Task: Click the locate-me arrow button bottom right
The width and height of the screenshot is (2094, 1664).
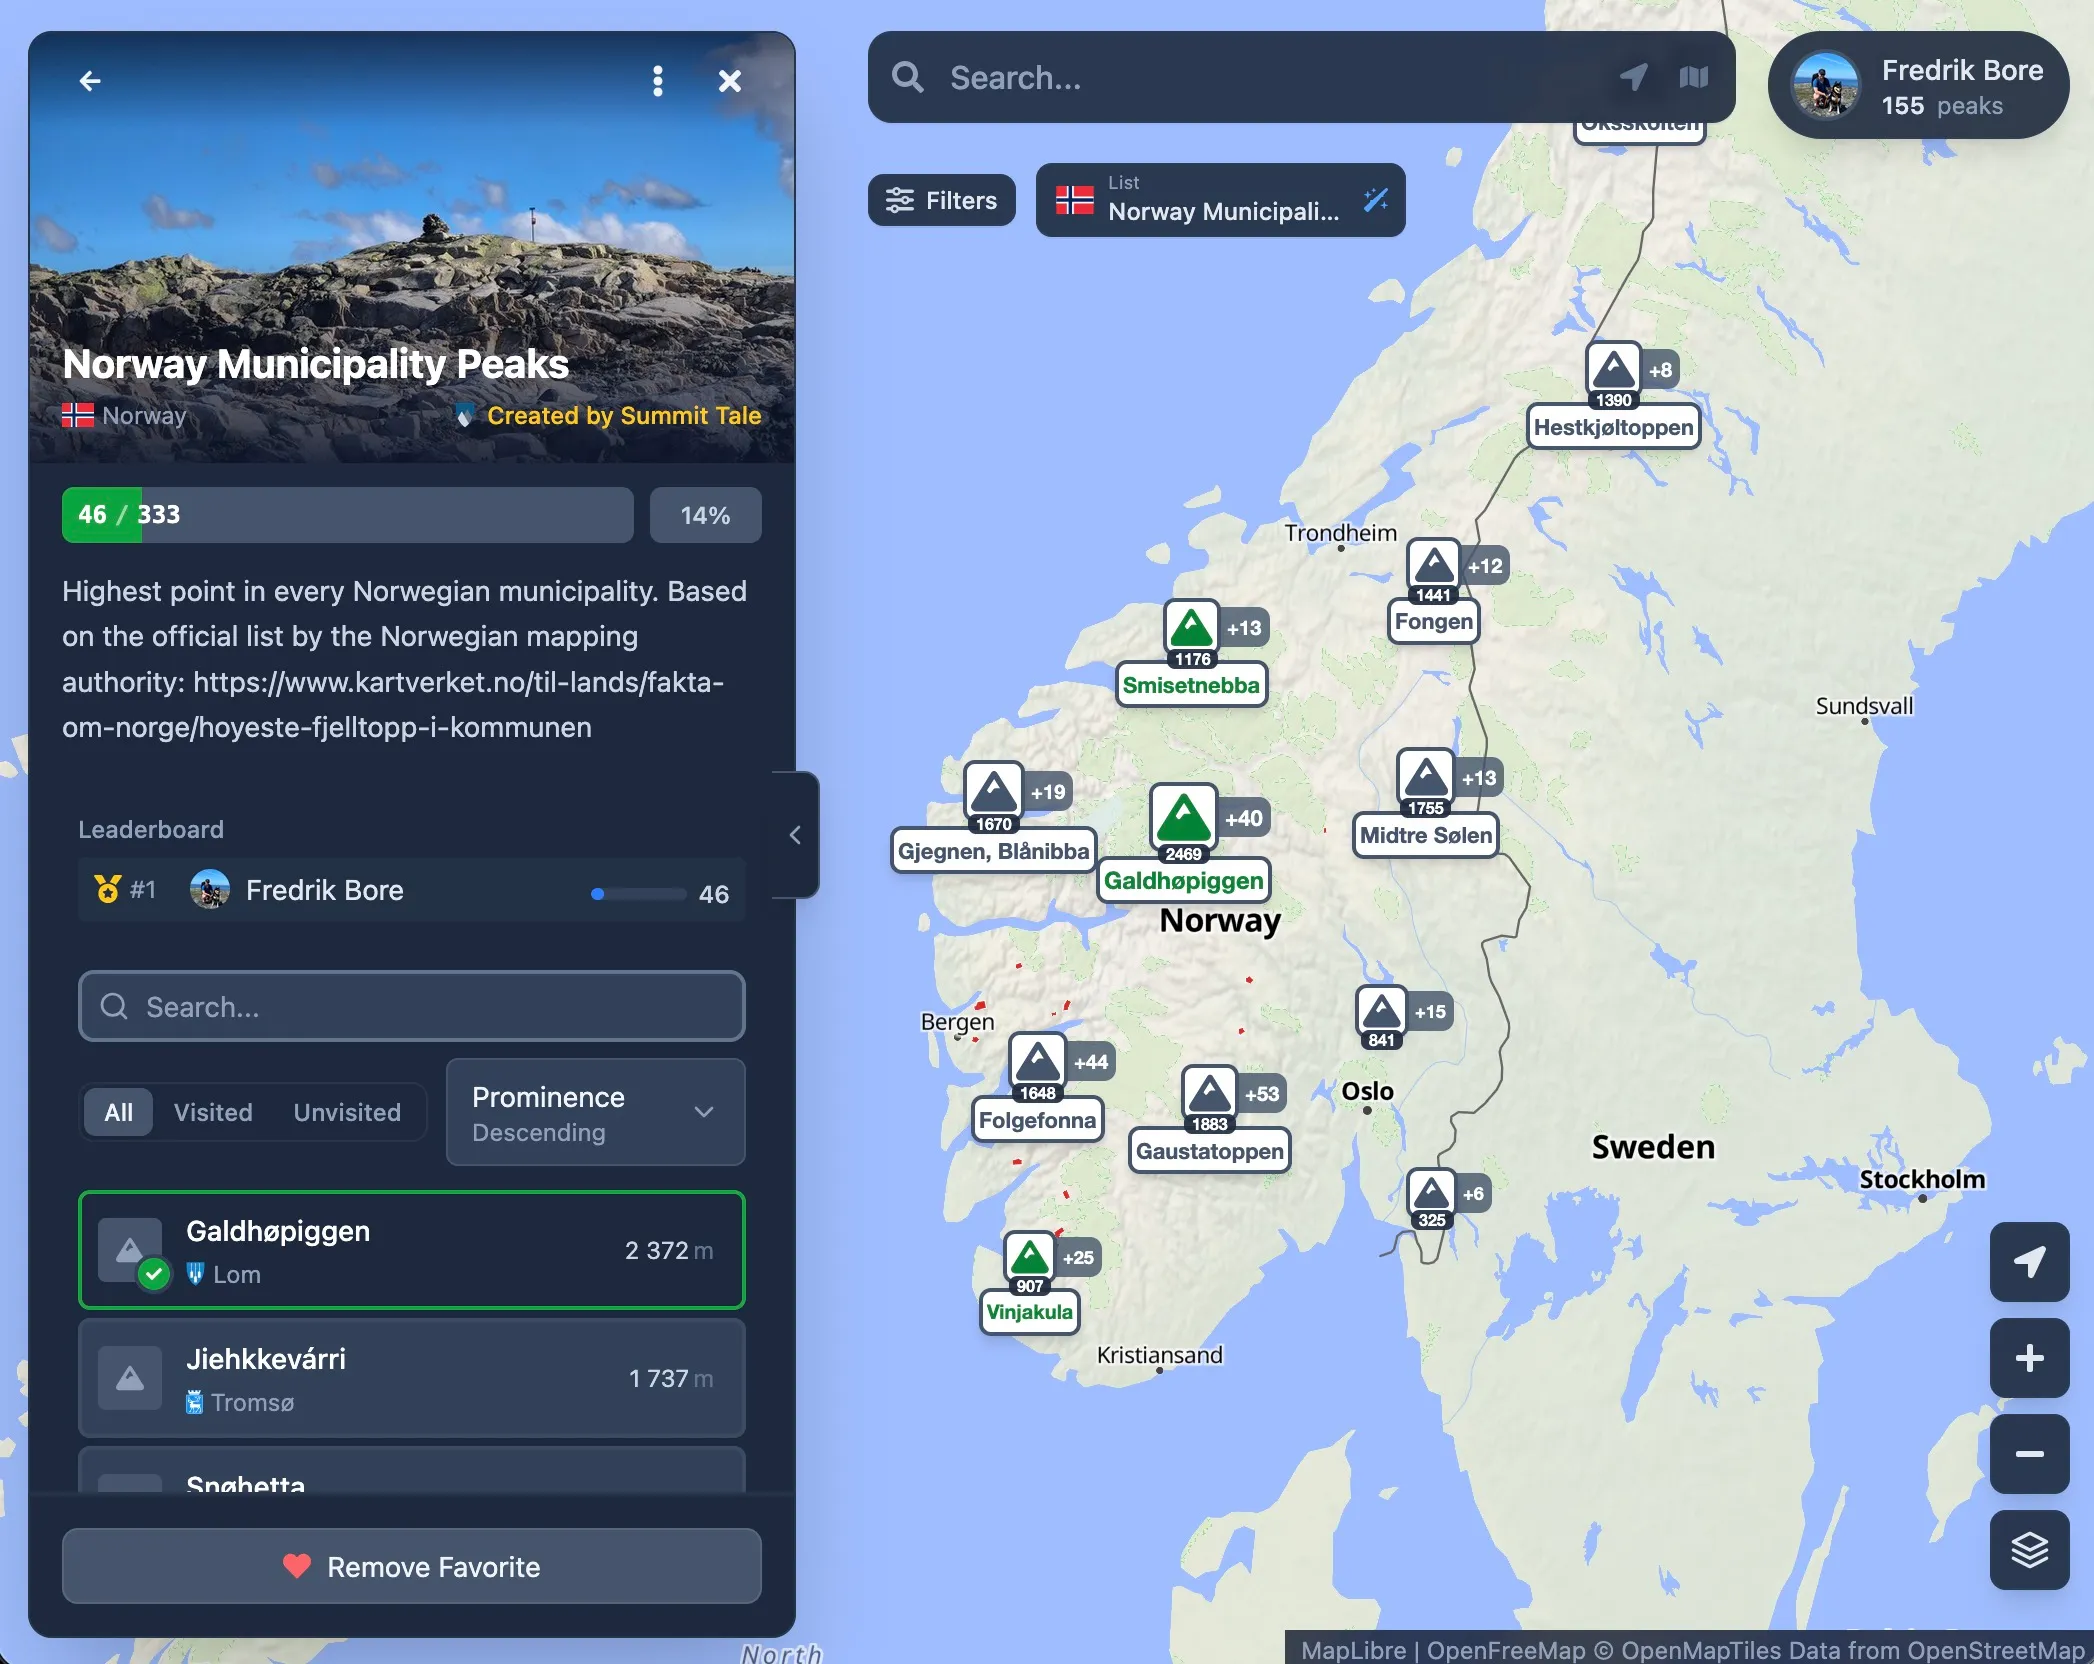Action: click(2029, 1262)
